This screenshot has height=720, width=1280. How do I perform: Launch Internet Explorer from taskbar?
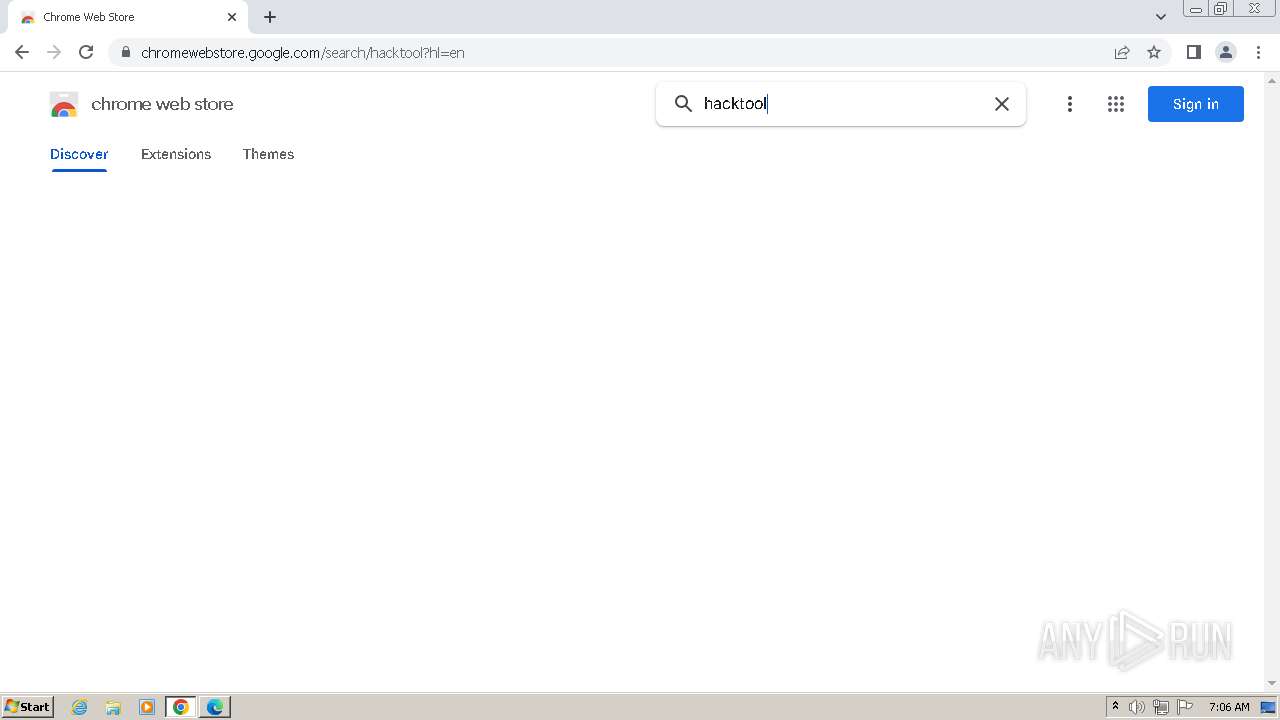coord(80,707)
